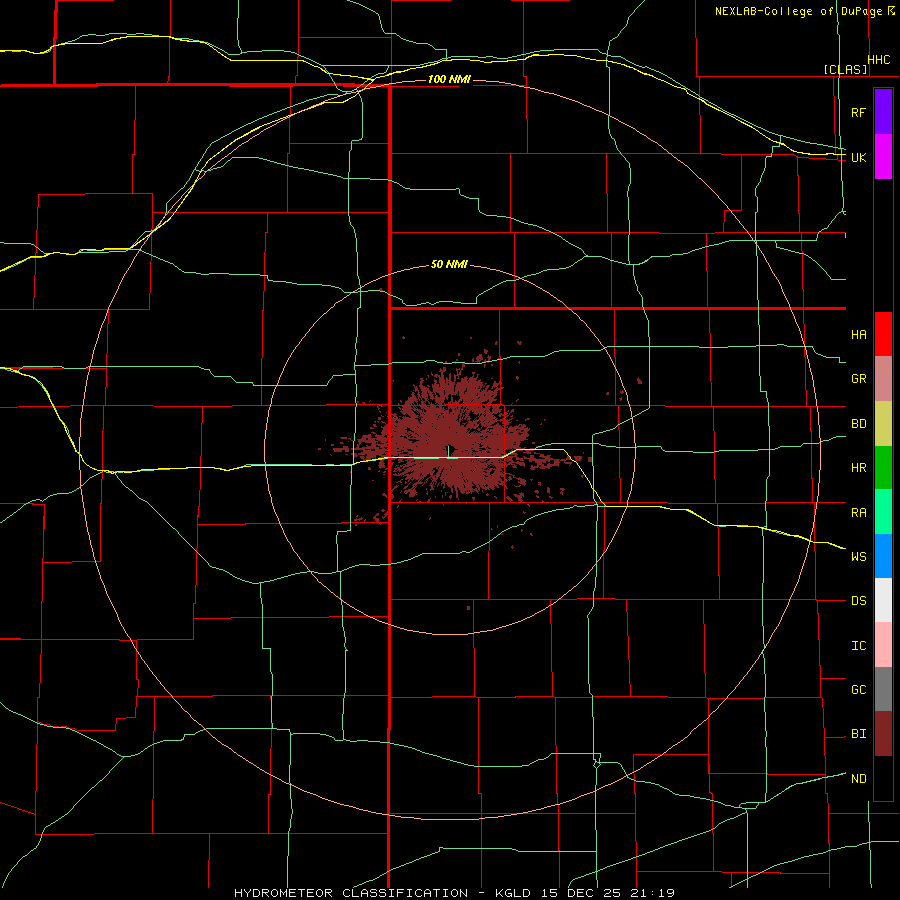The image size is (900, 900).
Task: Click the WS legend label
Action: pos(858,557)
